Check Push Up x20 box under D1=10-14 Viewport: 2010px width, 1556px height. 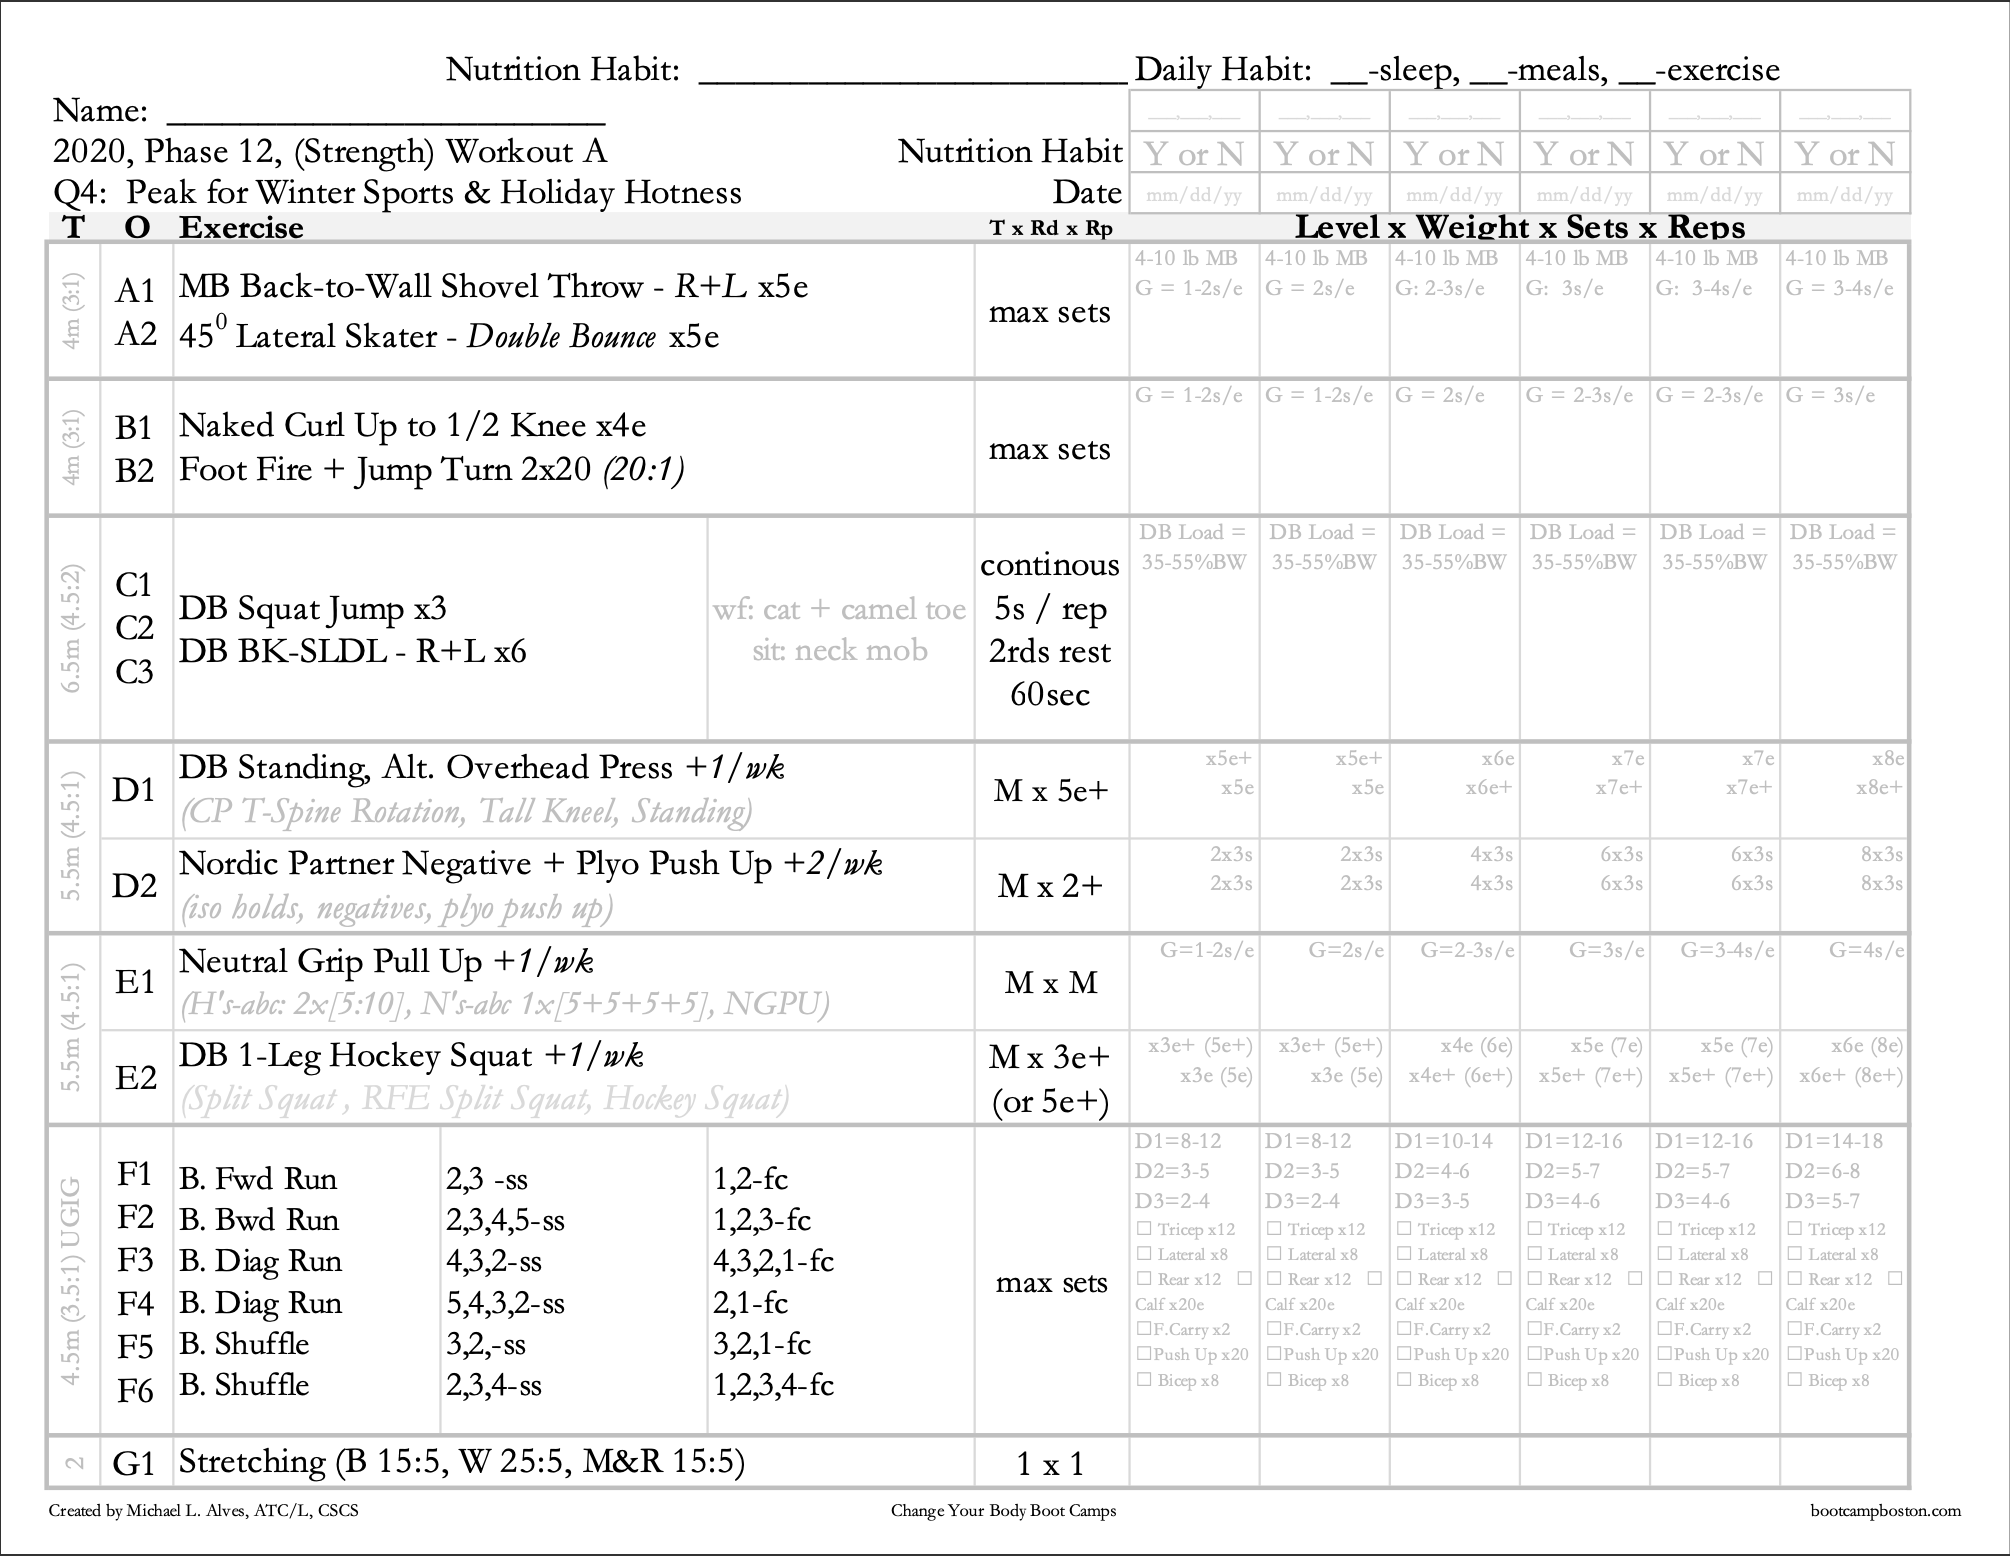(x=1404, y=1355)
